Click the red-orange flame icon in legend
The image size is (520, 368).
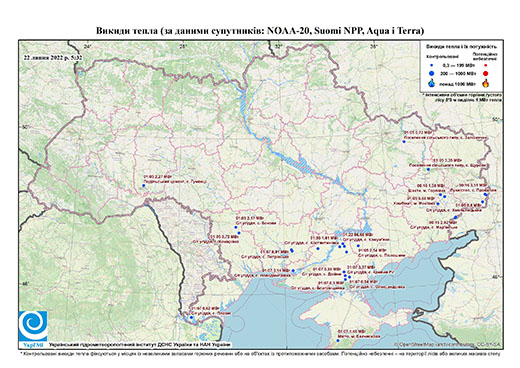click(486, 83)
